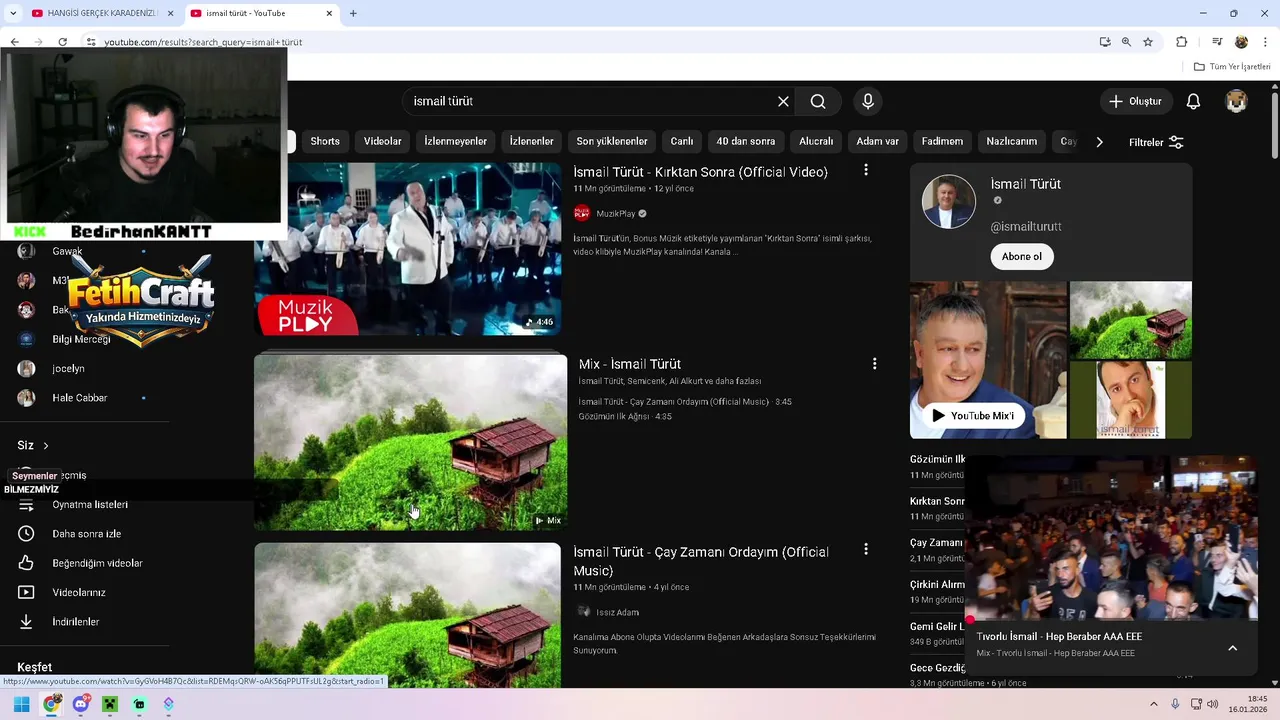Open the YouTube account avatar menu
Screen dimensions: 1280x720
1237,101
